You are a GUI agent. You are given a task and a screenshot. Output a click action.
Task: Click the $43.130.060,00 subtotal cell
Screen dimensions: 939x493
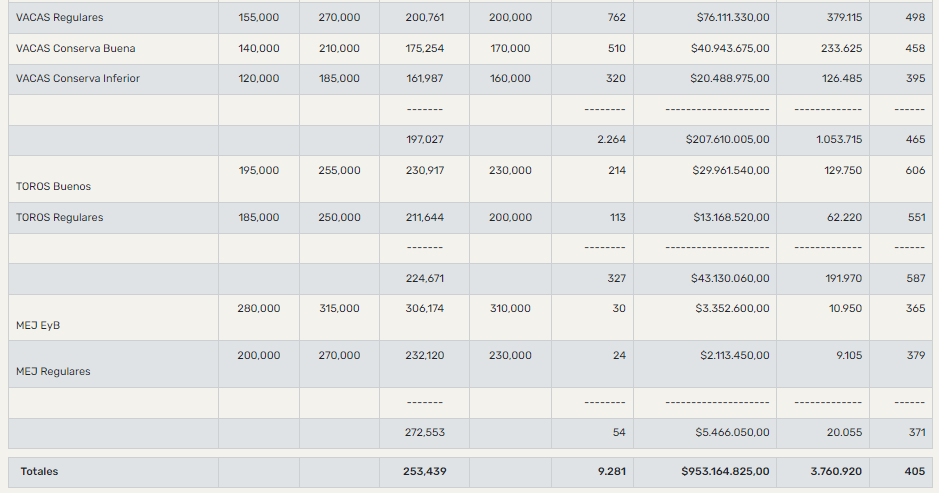pyautogui.click(x=730, y=278)
